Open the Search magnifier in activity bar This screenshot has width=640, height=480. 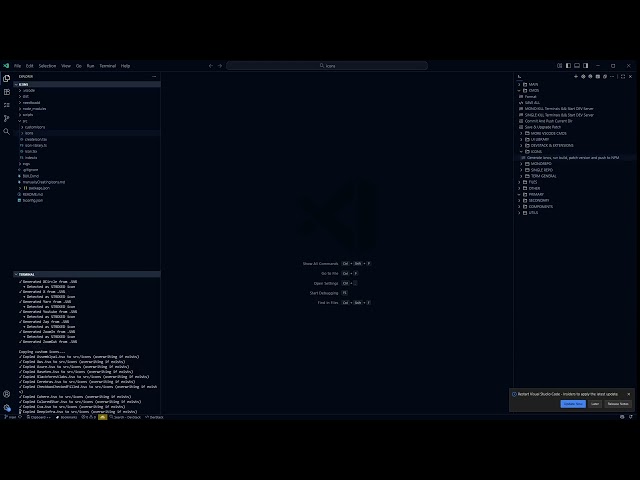point(7,131)
